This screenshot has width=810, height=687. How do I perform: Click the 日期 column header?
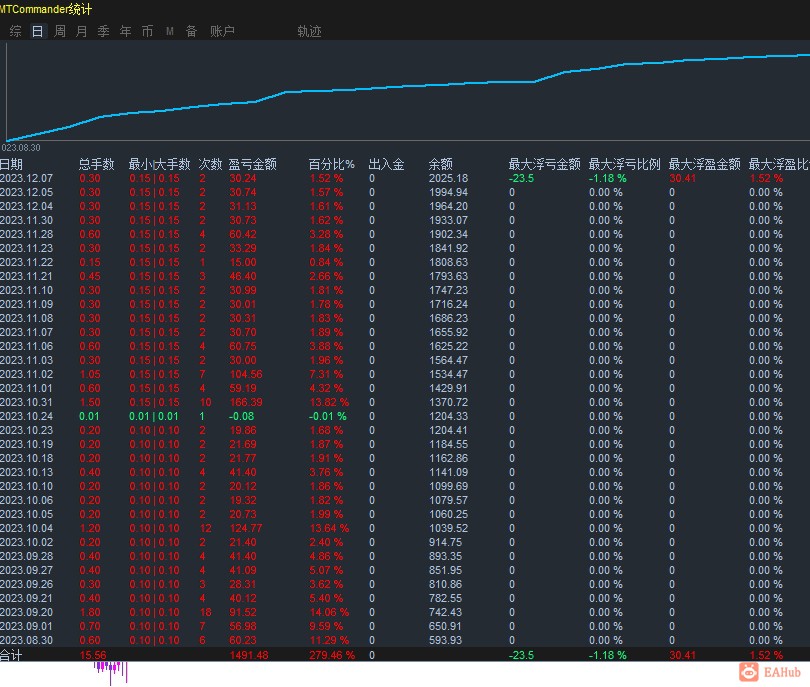pos(11,164)
